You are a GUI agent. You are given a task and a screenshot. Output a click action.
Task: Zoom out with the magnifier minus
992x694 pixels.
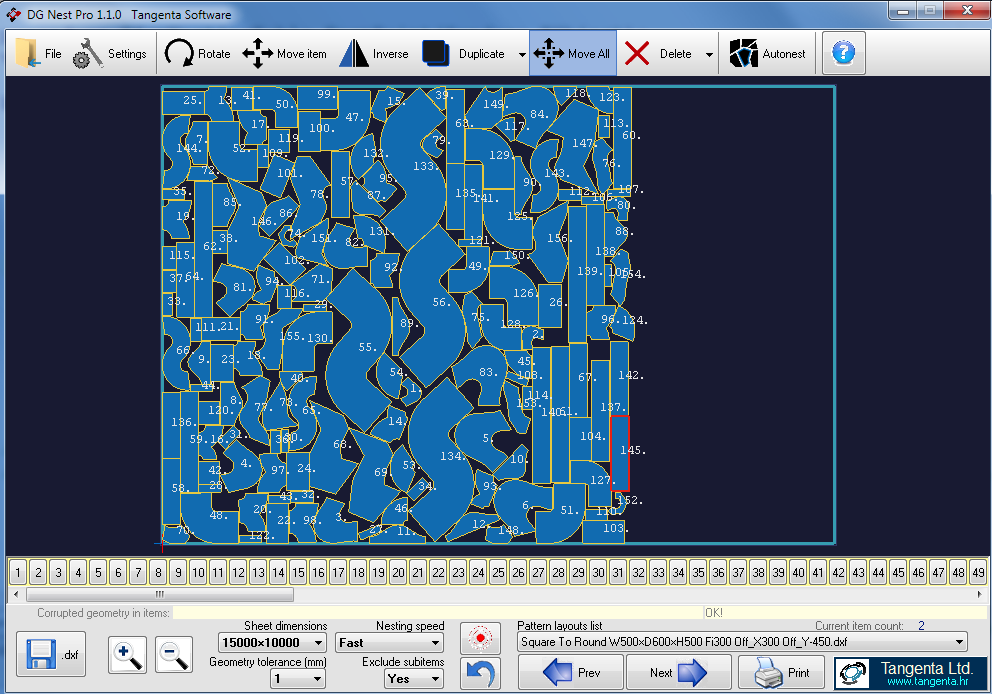click(x=173, y=654)
